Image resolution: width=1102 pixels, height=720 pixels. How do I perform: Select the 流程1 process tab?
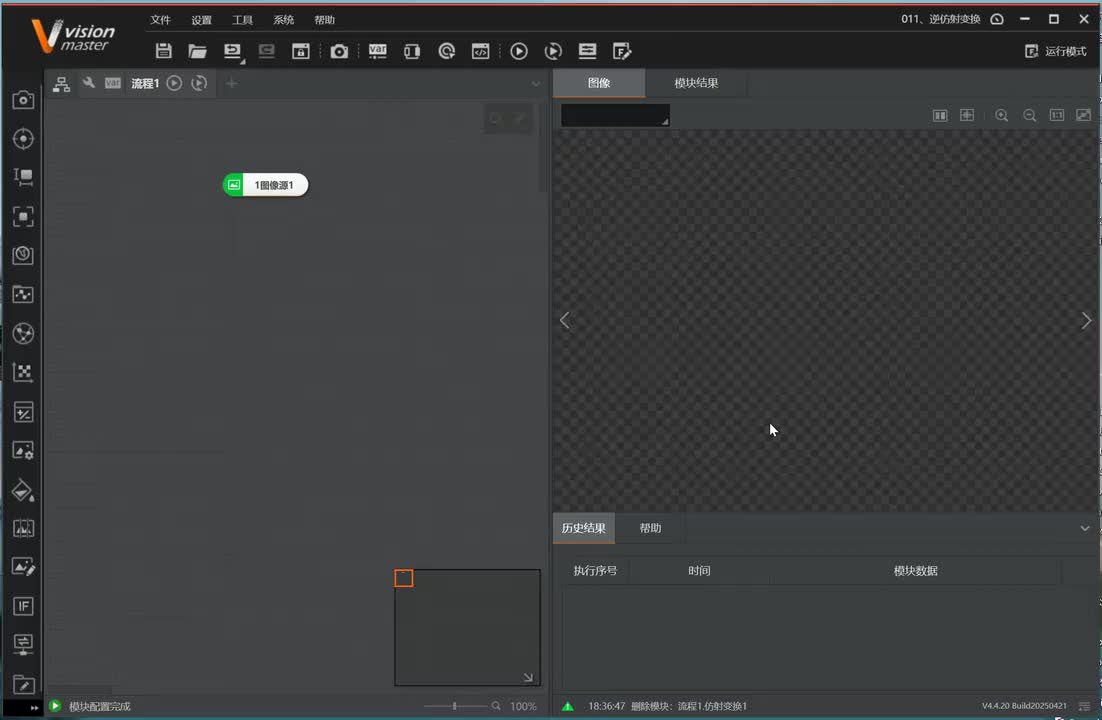145,84
